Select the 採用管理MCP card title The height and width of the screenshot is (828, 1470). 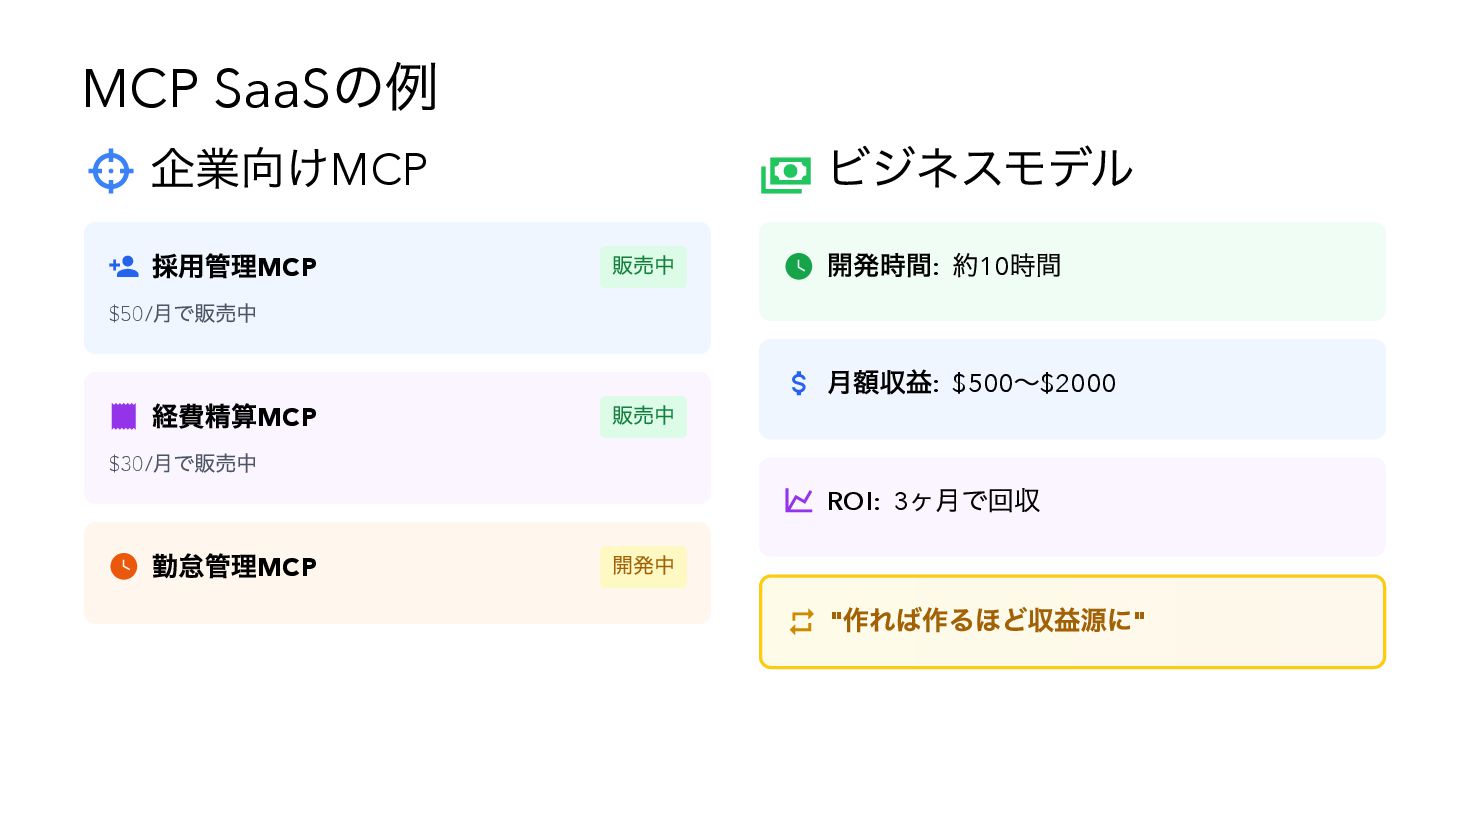234,267
